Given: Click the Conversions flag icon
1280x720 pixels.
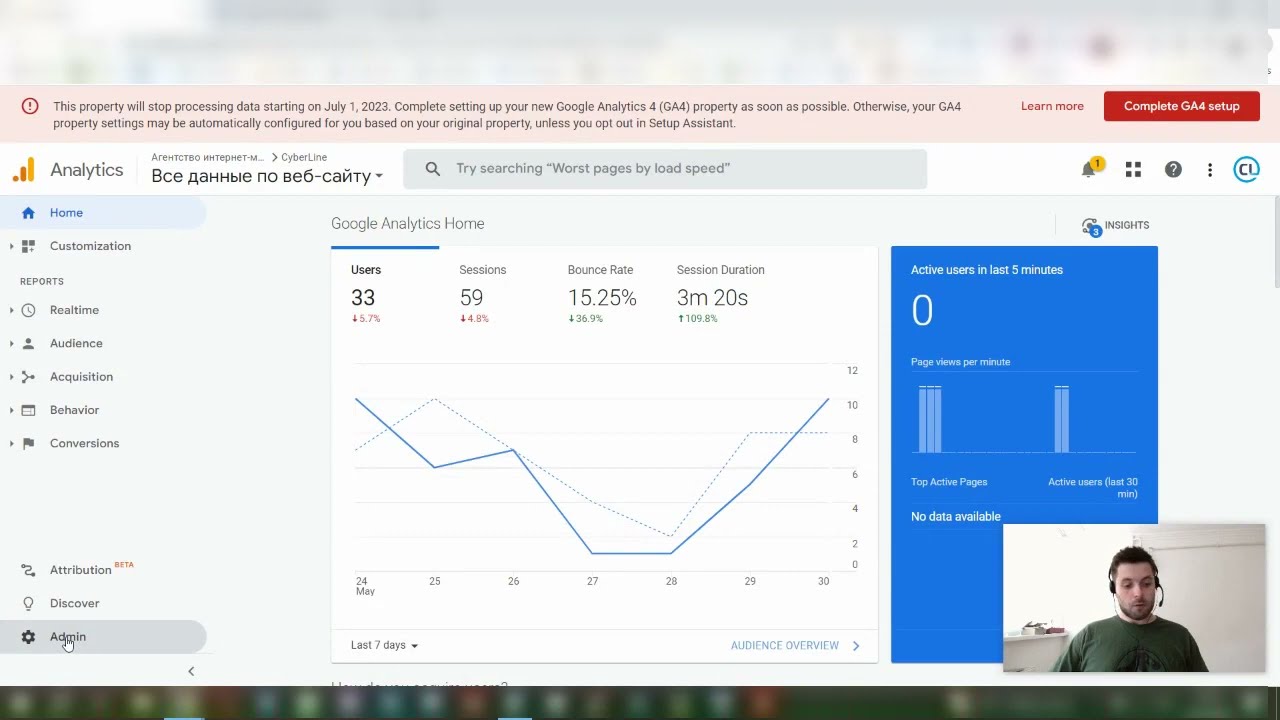Looking at the screenshot, I should point(28,443).
